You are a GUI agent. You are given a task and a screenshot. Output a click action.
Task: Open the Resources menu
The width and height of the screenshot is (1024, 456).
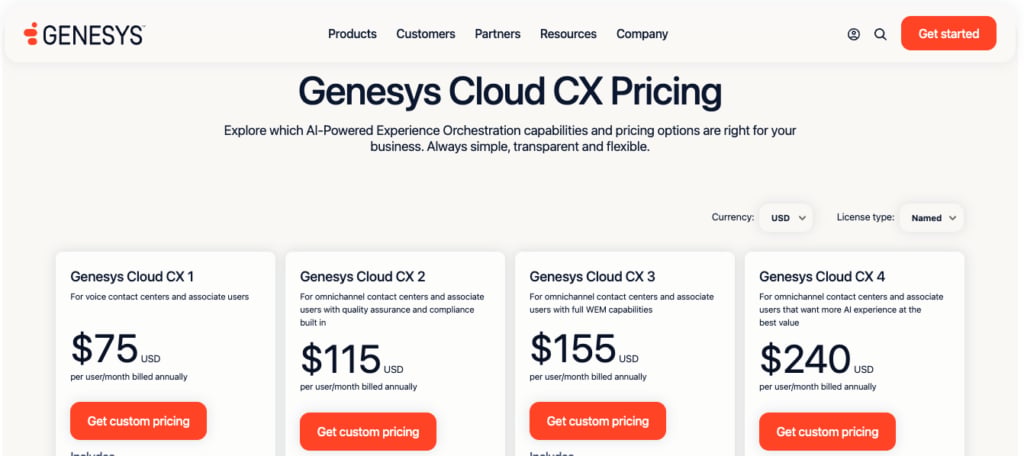click(568, 34)
